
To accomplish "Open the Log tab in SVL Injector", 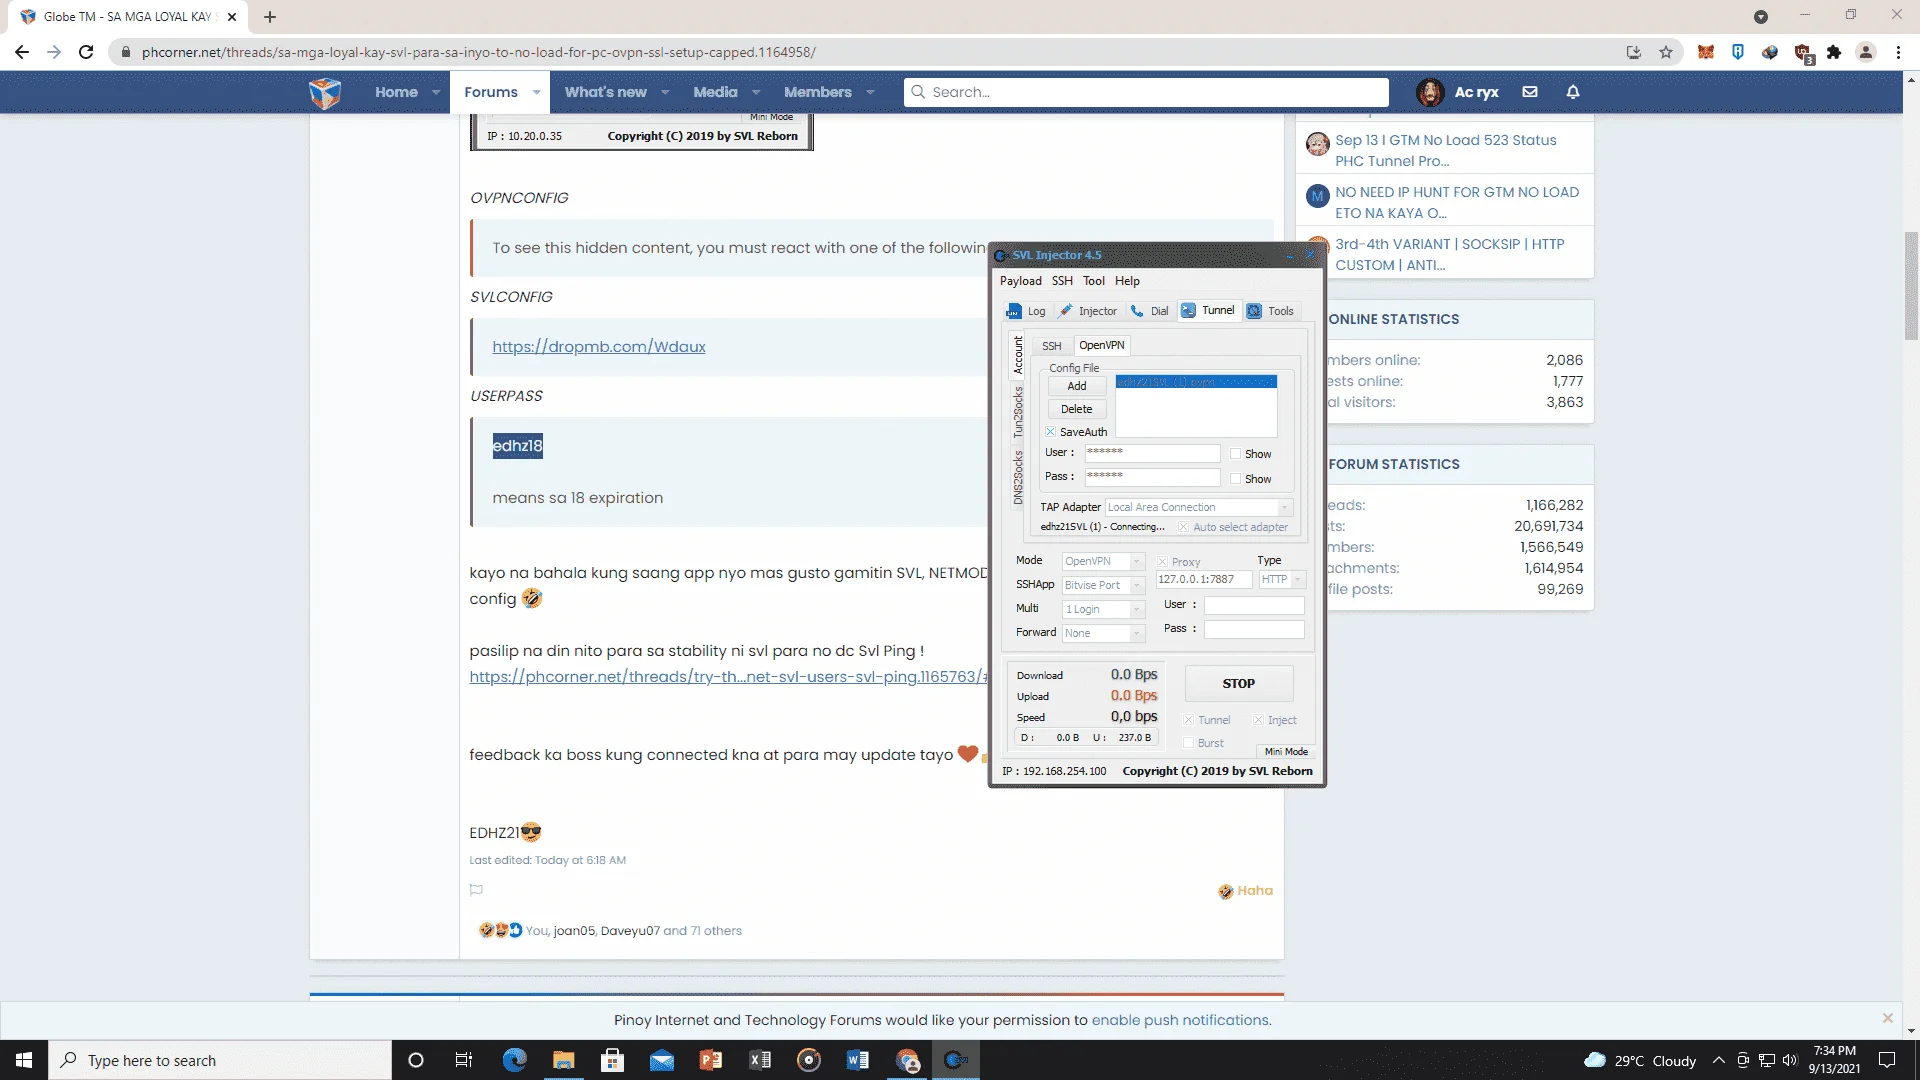I will pos(1026,311).
